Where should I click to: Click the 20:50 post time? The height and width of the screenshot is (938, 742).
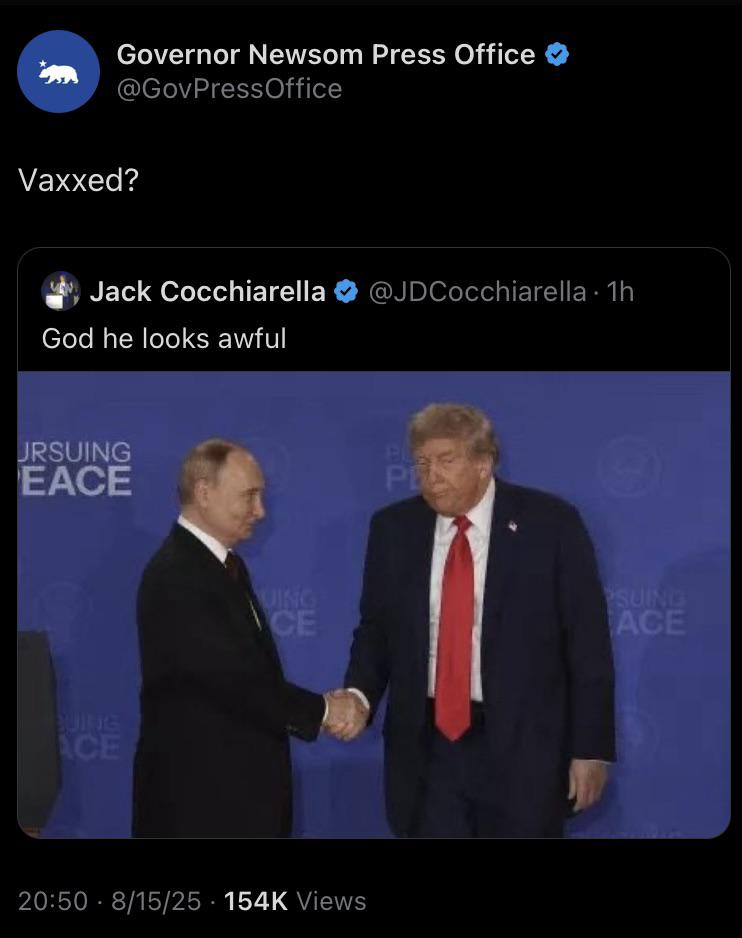53,901
